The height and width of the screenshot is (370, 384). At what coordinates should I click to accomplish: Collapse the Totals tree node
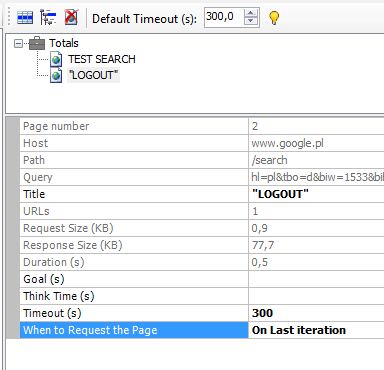[x=19, y=43]
